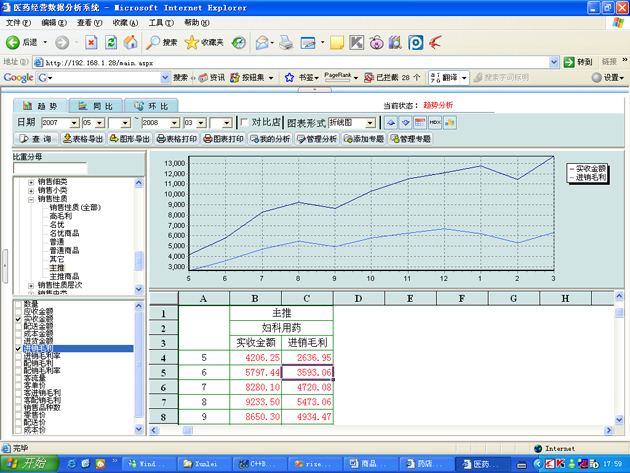The height and width of the screenshot is (473, 630).
Task: Click the table view calendar-grid icon
Action: [x=420, y=123]
